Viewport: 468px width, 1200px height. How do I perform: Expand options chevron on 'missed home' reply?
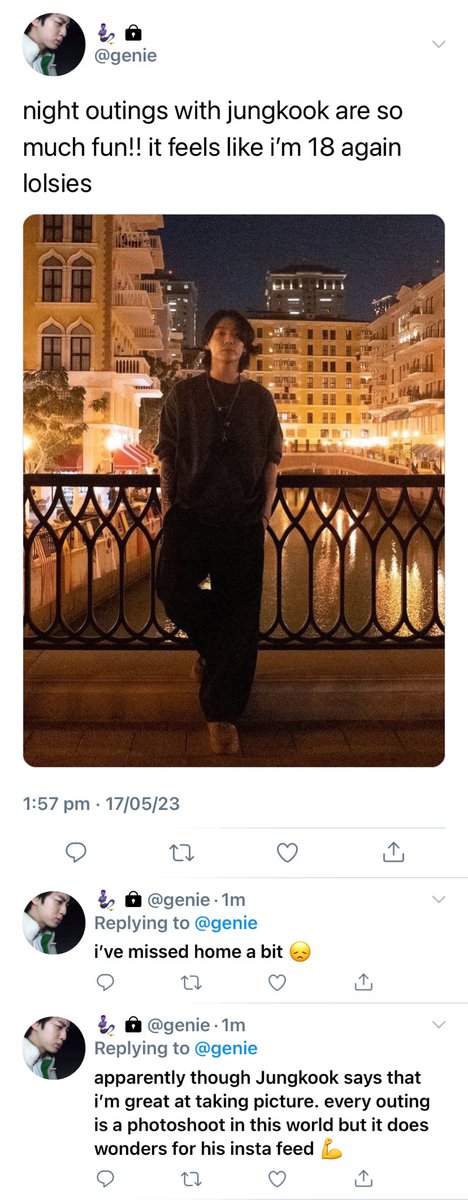438,900
